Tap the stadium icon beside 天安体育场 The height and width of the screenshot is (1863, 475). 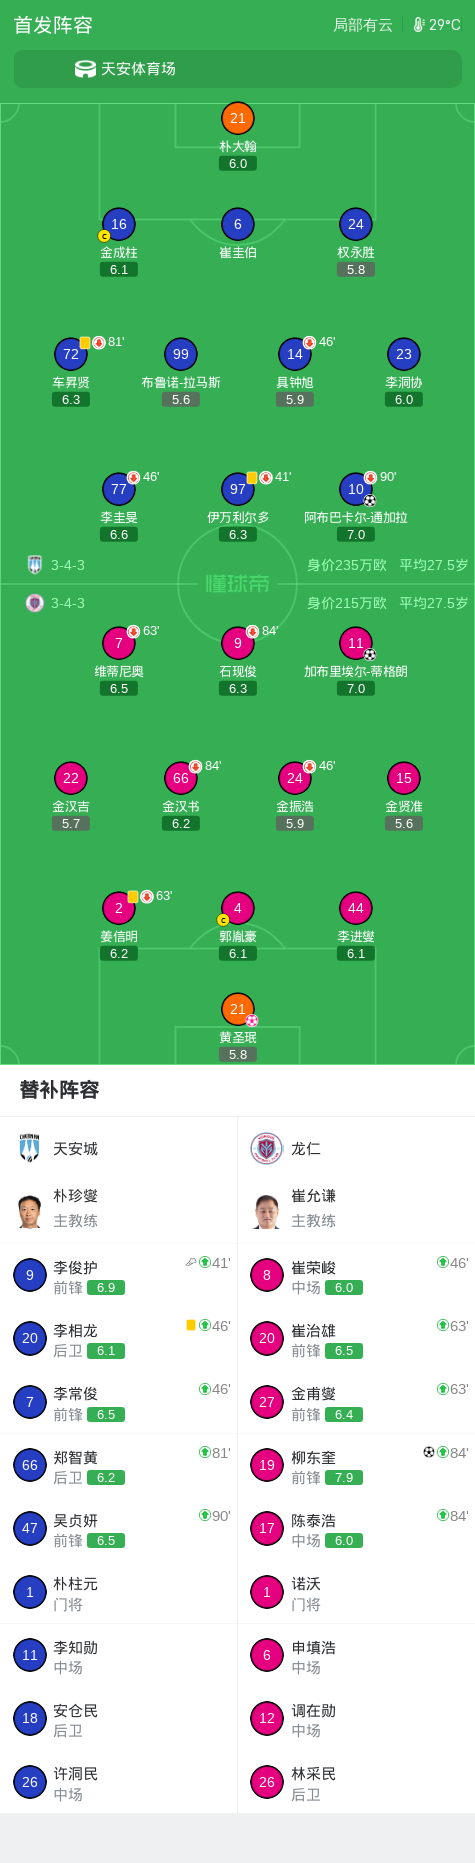point(86,69)
